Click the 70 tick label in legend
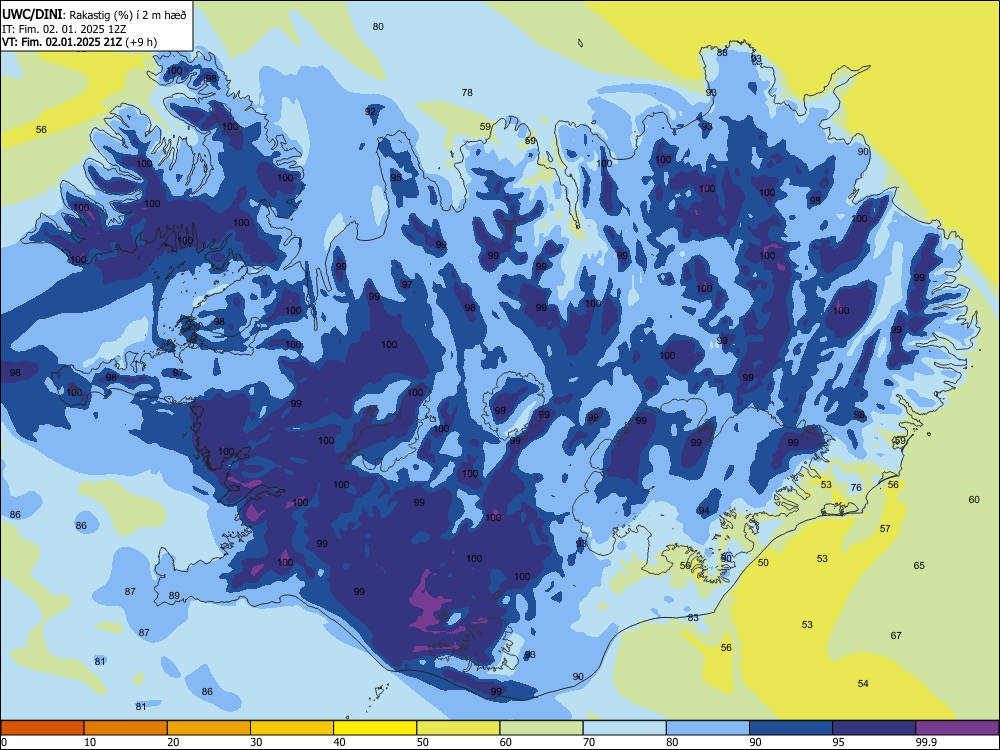Screen dimensions: 1000x750 click(x=589, y=742)
